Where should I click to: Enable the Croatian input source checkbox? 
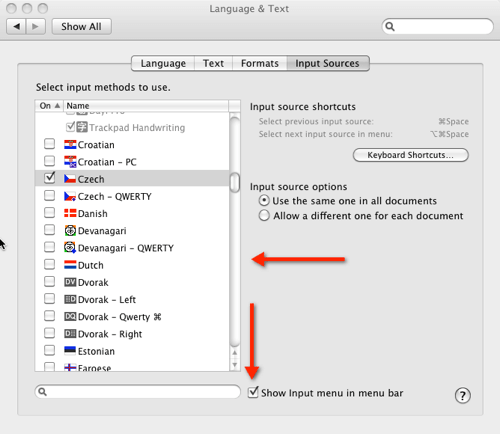tap(50, 144)
